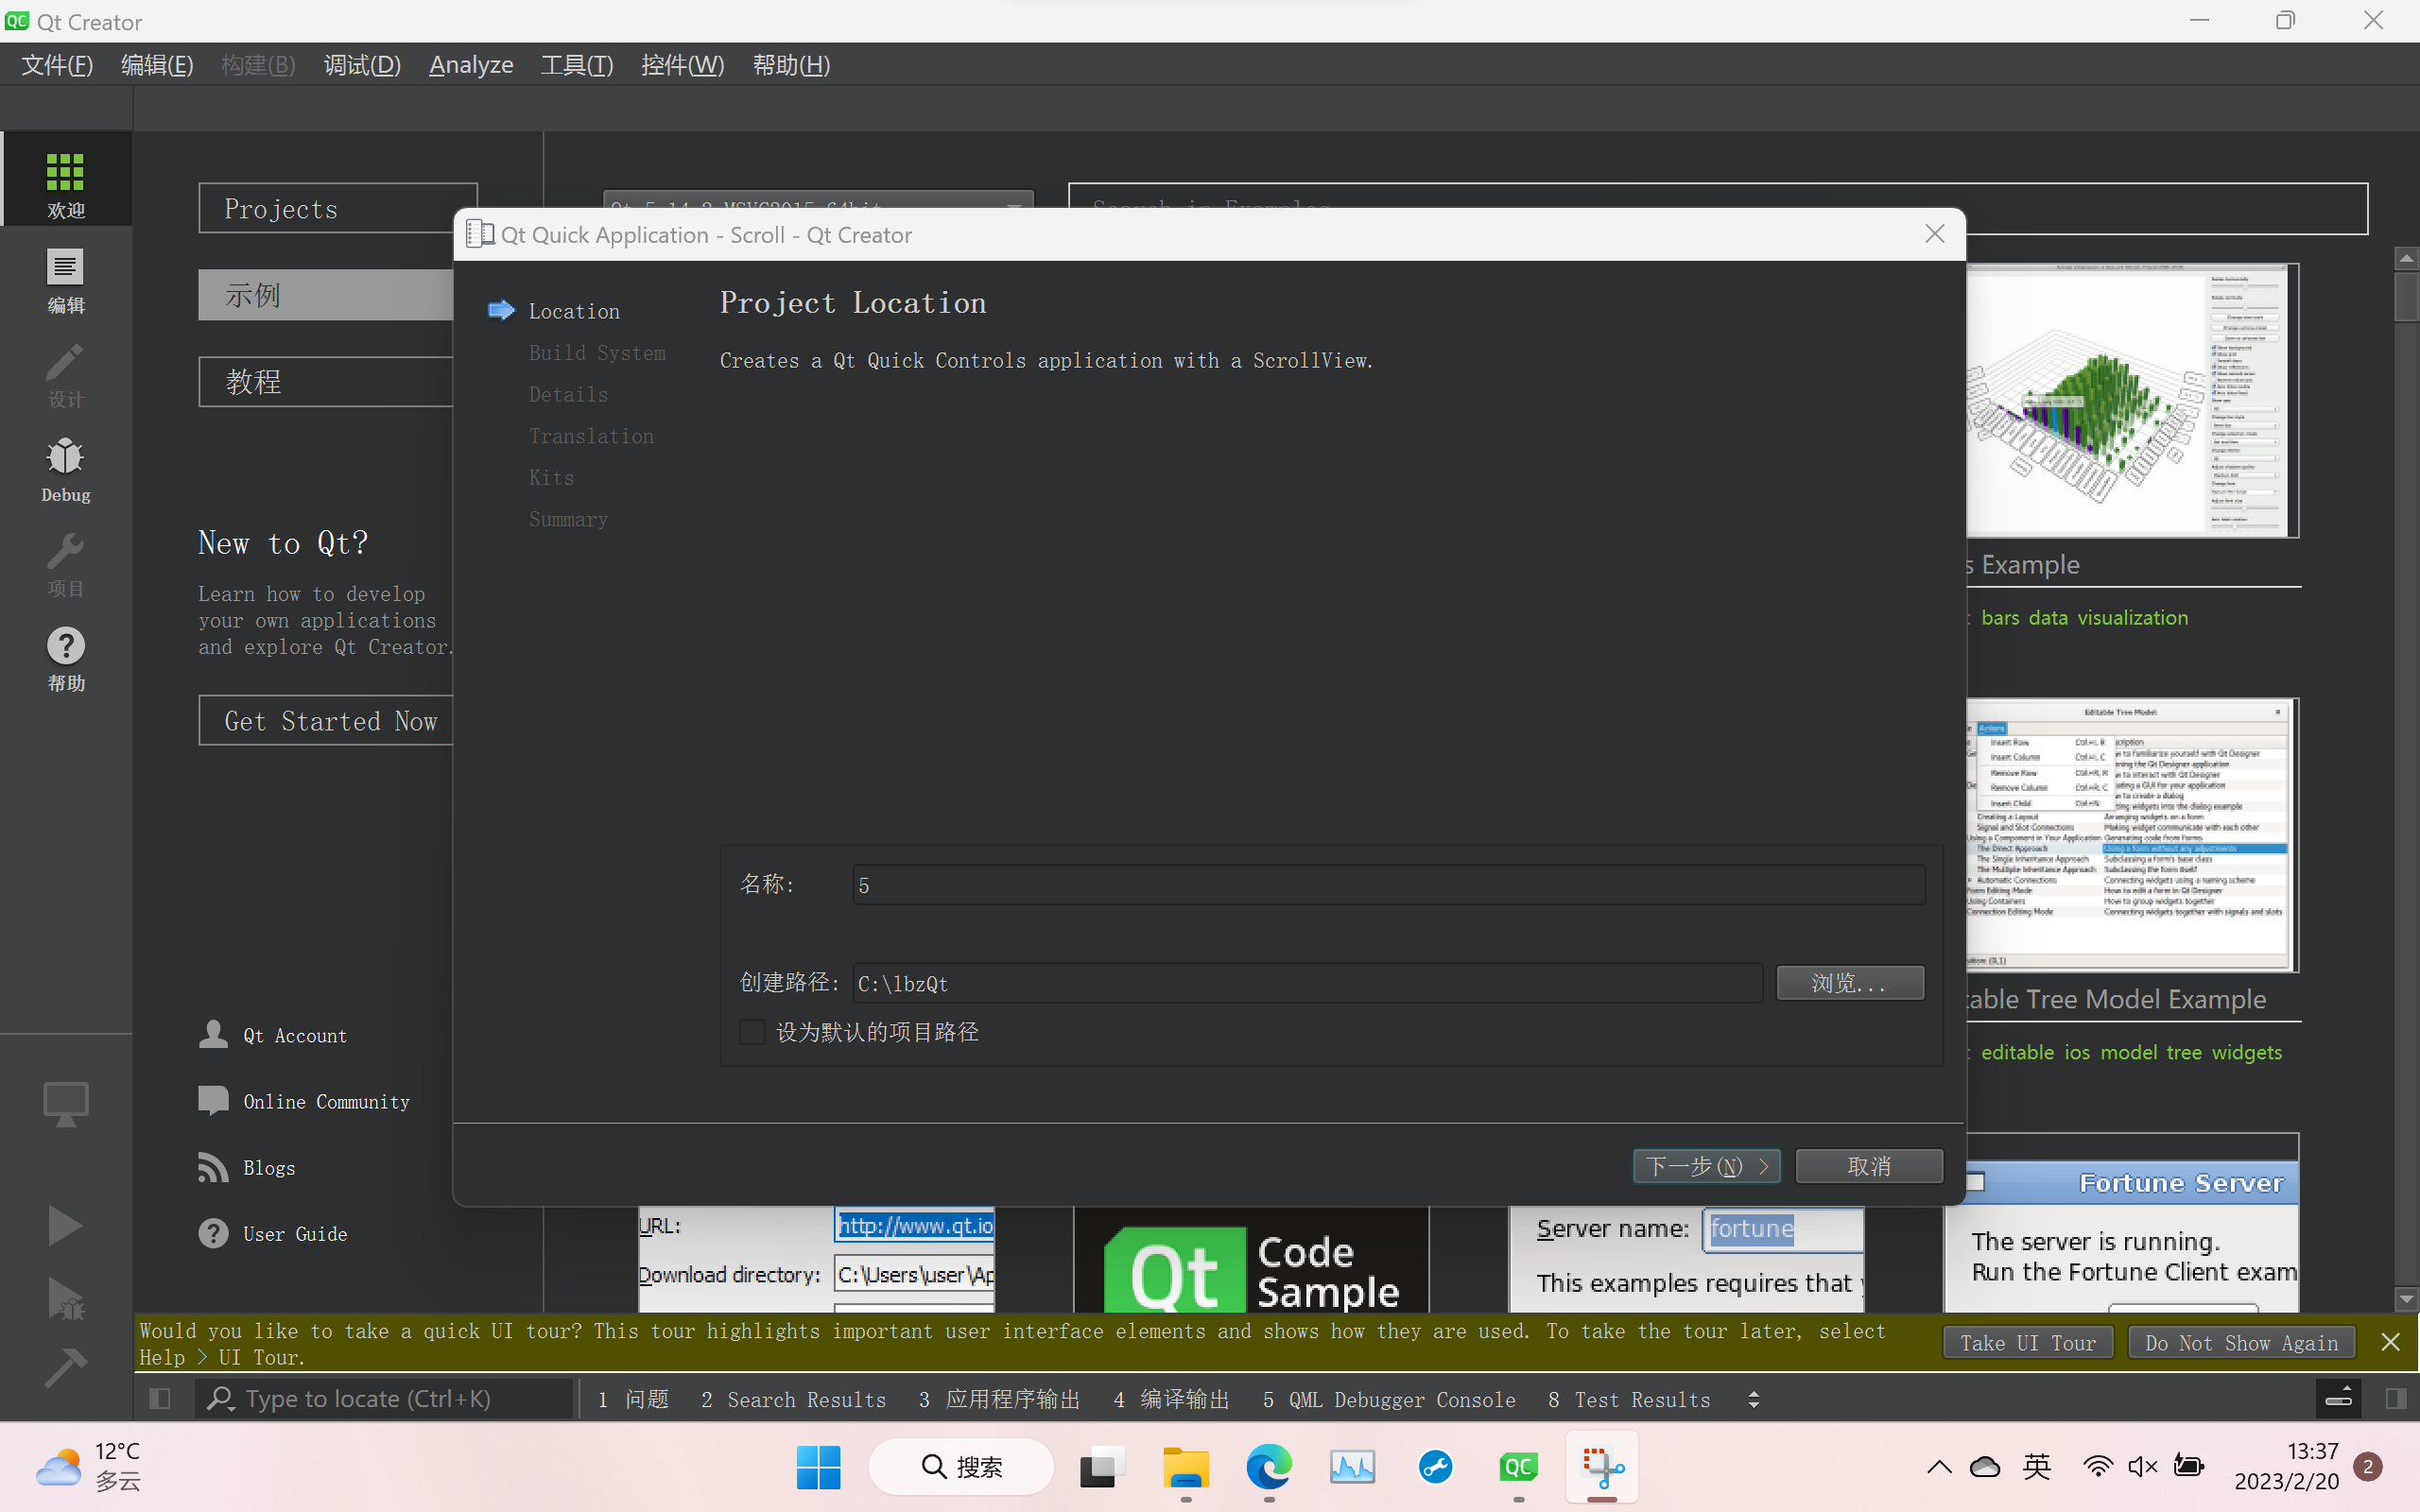The width and height of the screenshot is (2420, 1512).
Task: Check 设为默认的项目路径 checkbox
Action: click(x=752, y=1031)
